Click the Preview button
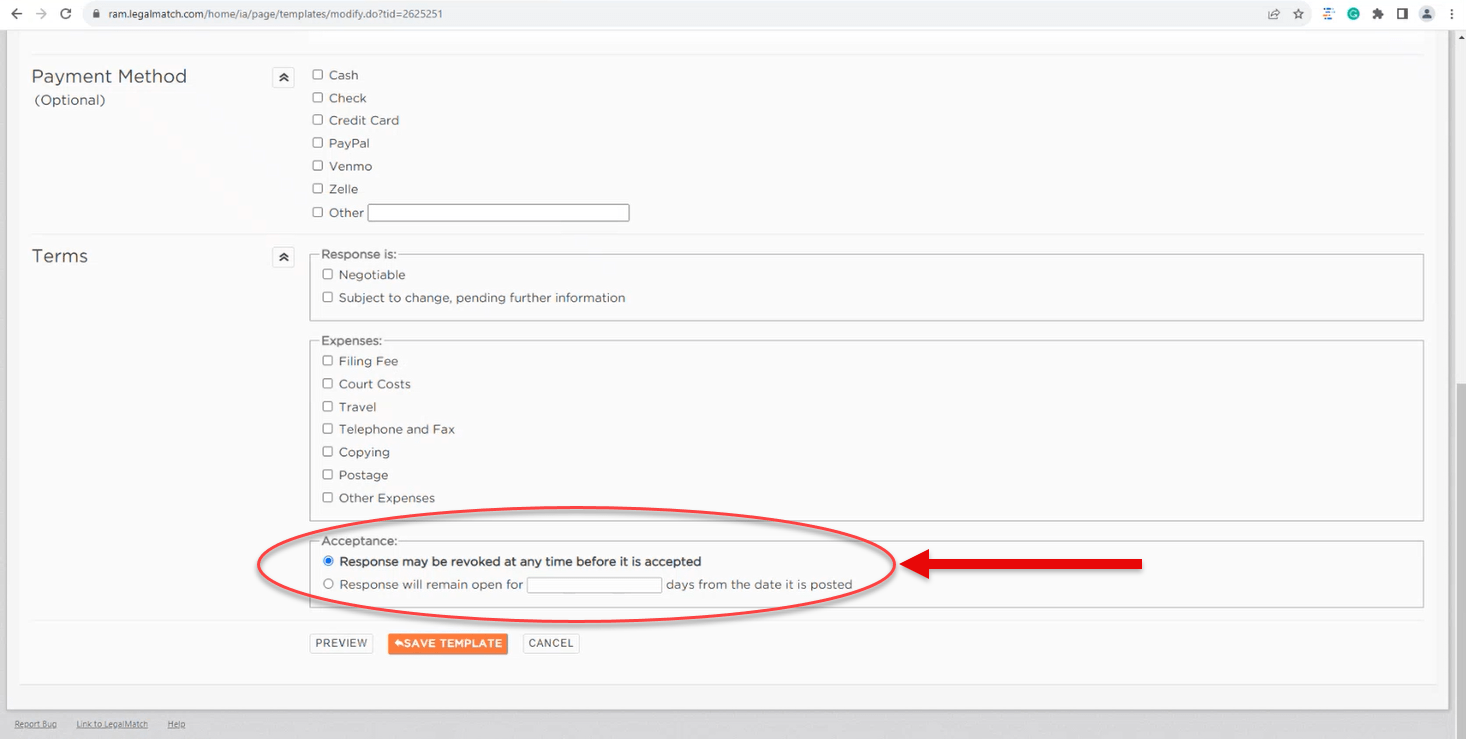Screen dimensions: 1466x739 click(341, 643)
